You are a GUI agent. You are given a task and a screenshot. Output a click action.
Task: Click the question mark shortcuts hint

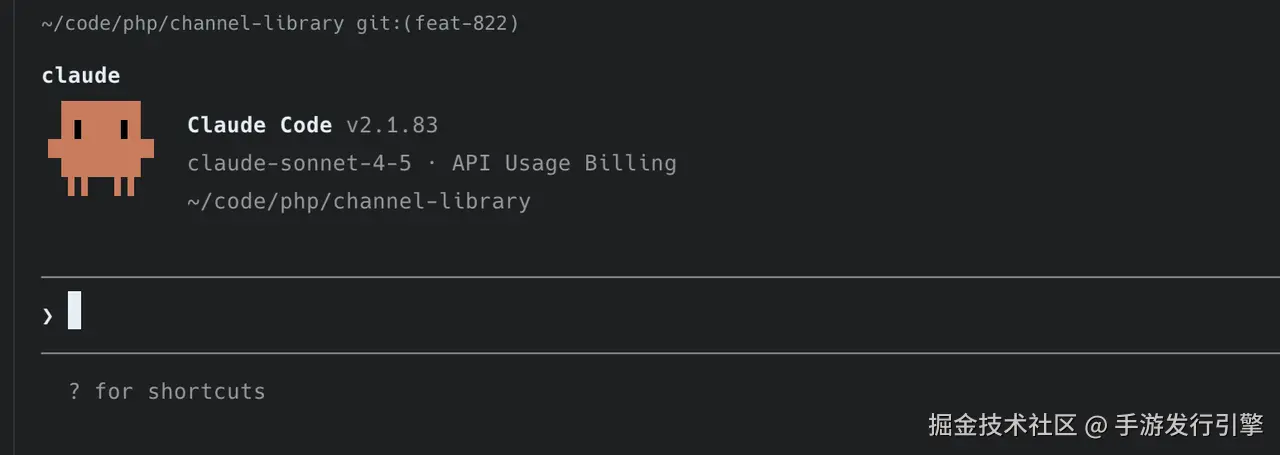coord(74,391)
